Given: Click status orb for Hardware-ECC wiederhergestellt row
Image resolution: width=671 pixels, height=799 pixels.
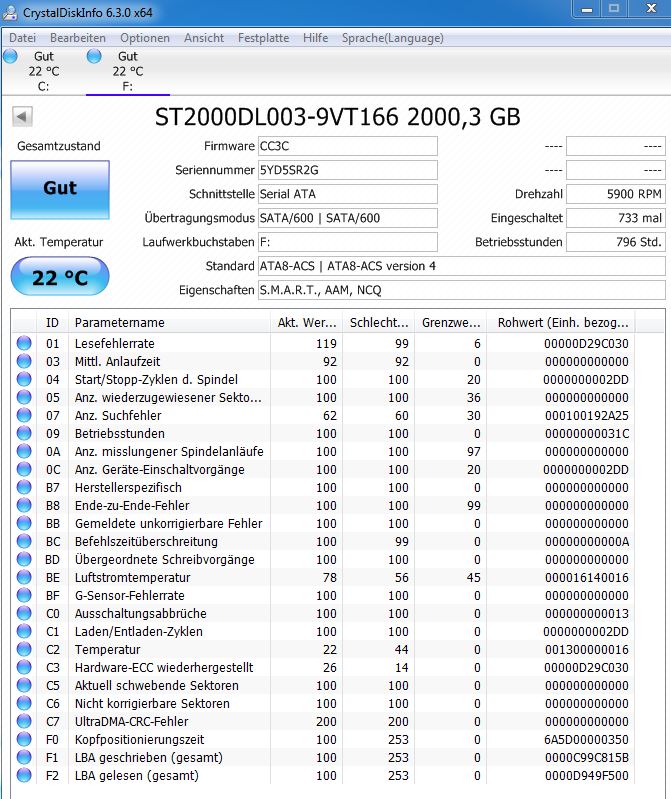Looking at the screenshot, I should (x=24, y=667).
